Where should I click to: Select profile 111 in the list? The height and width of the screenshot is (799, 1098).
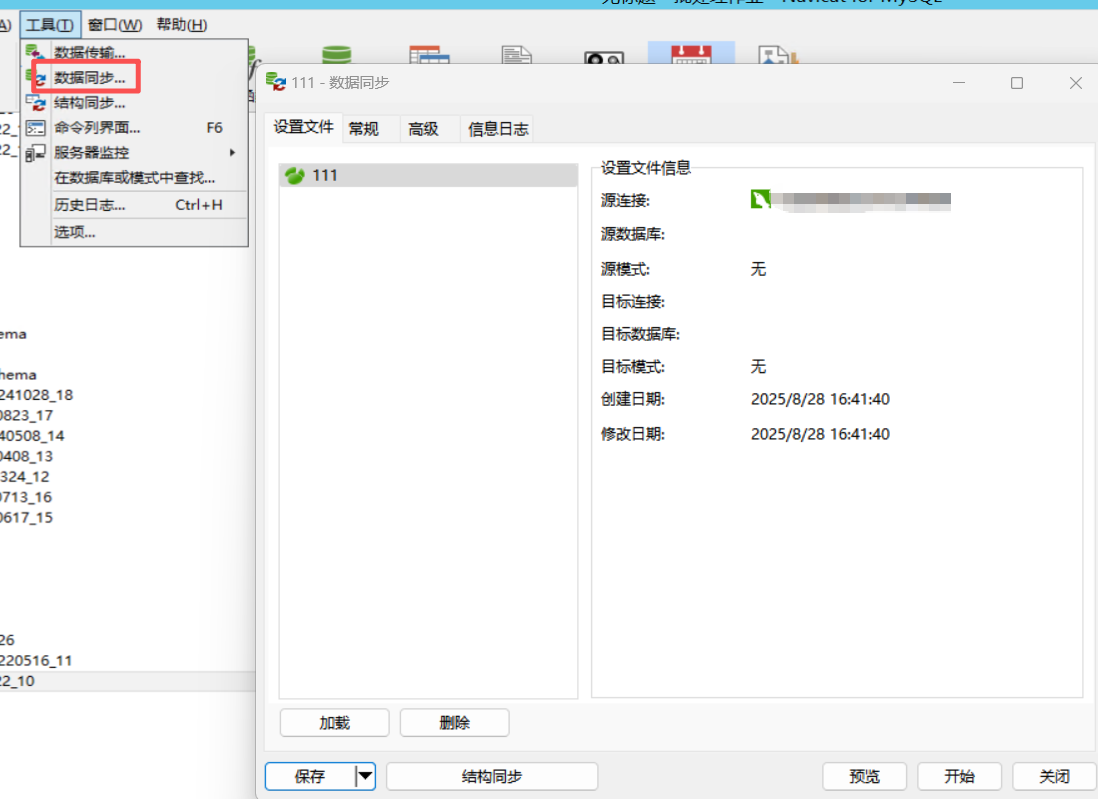[x=429, y=175]
